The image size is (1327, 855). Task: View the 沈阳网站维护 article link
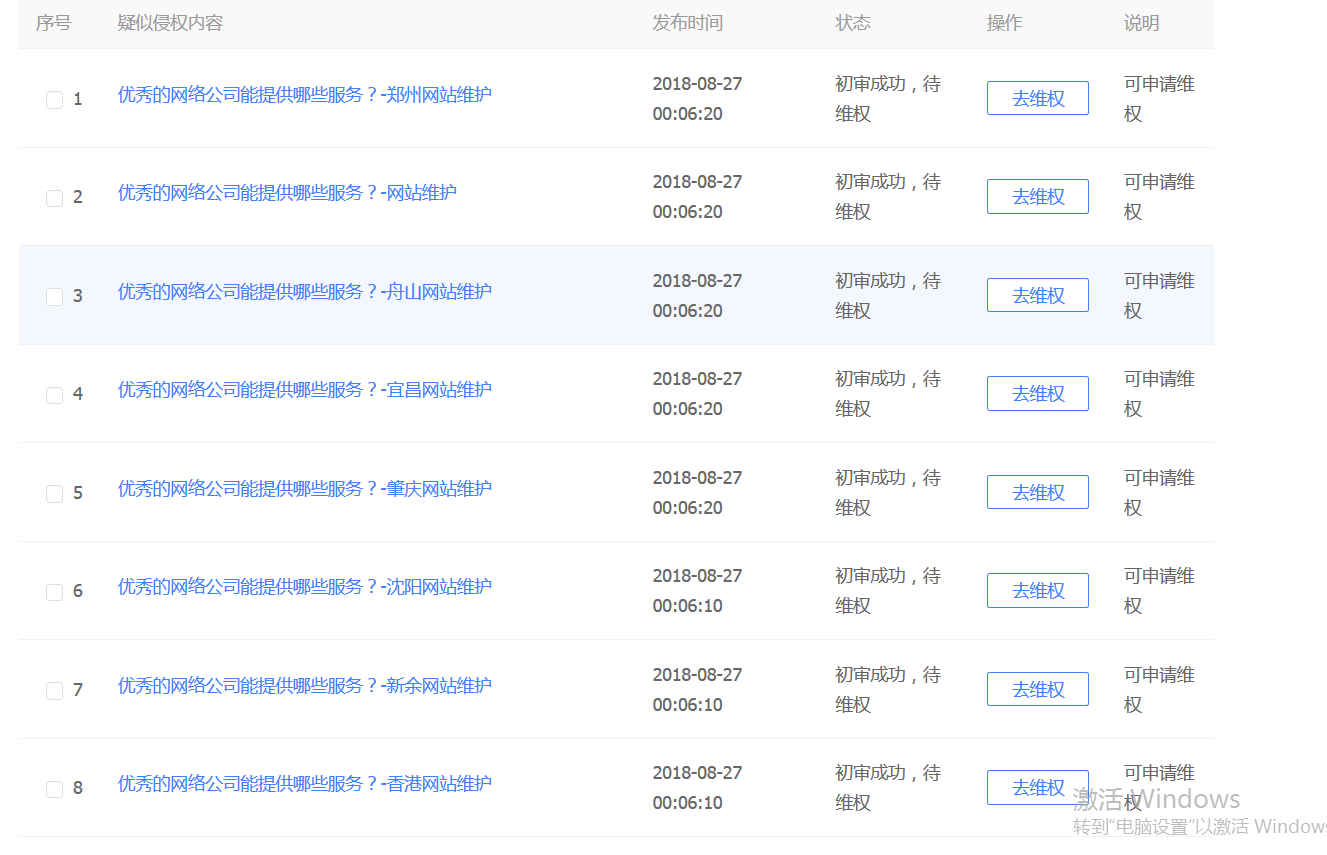[304, 587]
